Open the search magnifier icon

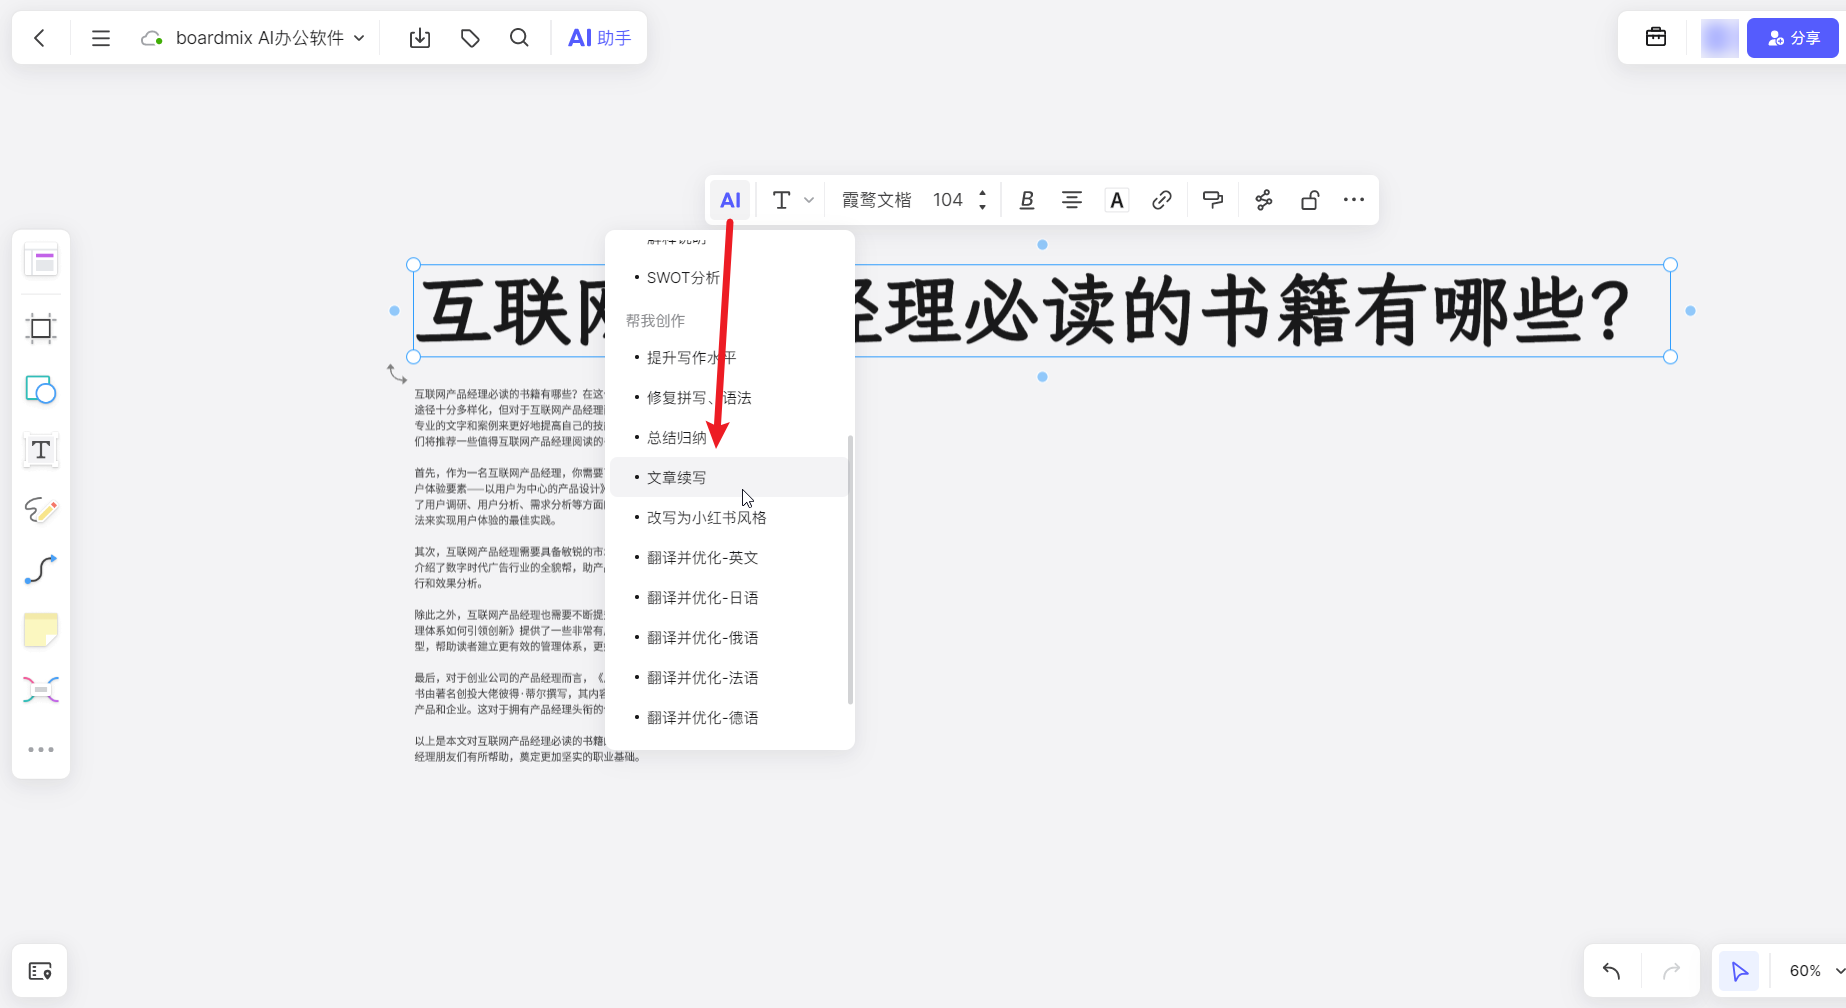pos(519,38)
